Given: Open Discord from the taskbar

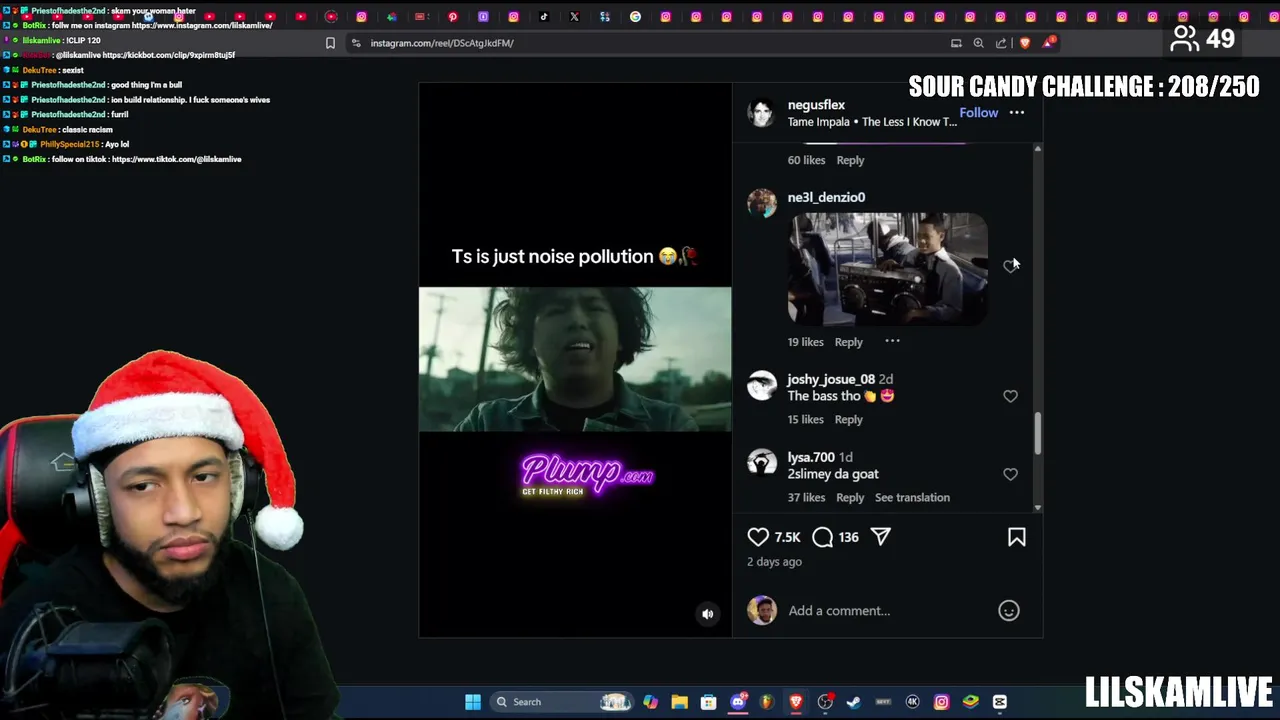Looking at the screenshot, I should point(738,702).
